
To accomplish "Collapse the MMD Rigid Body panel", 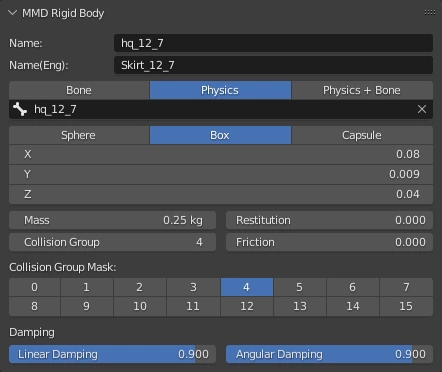I will click(x=13, y=13).
